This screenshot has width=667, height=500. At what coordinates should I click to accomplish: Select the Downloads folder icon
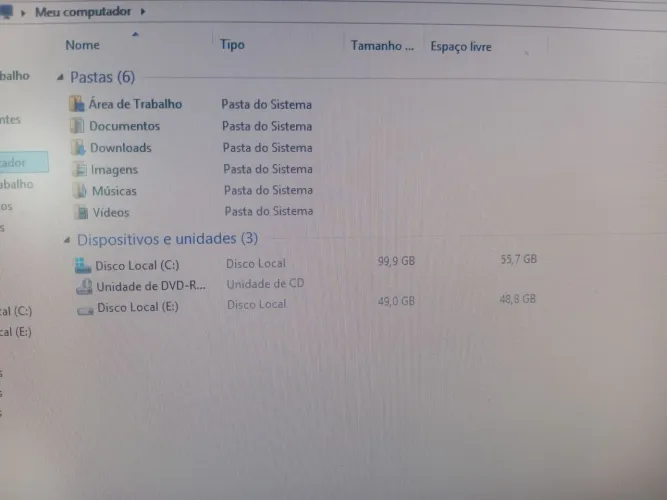(x=78, y=147)
